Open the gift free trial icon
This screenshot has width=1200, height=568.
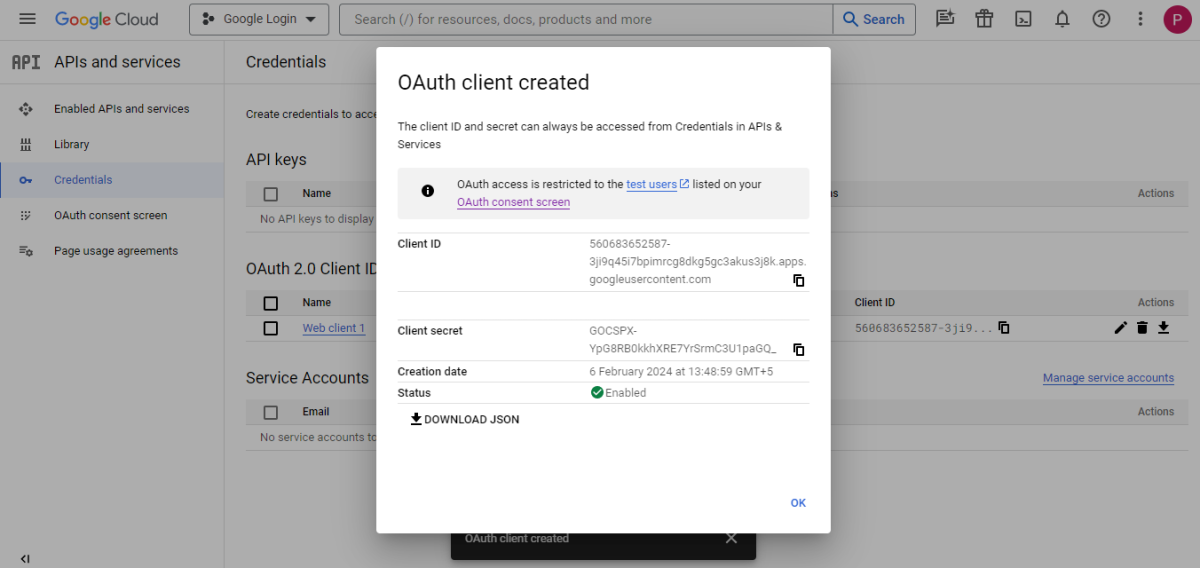984,19
